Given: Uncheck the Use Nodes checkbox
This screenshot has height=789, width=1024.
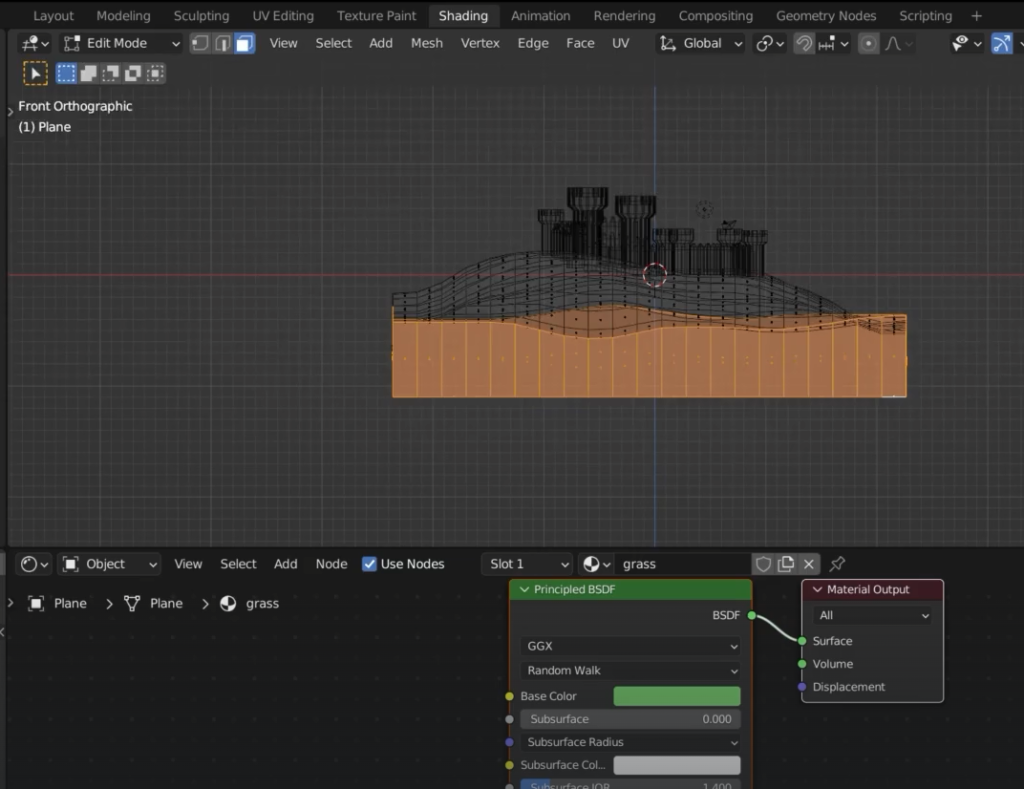Looking at the screenshot, I should pos(370,564).
